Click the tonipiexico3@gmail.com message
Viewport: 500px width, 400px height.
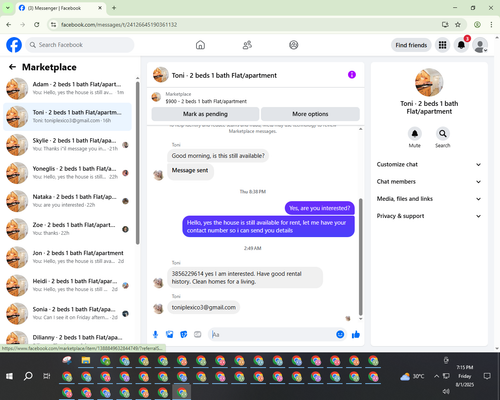[x=204, y=307]
